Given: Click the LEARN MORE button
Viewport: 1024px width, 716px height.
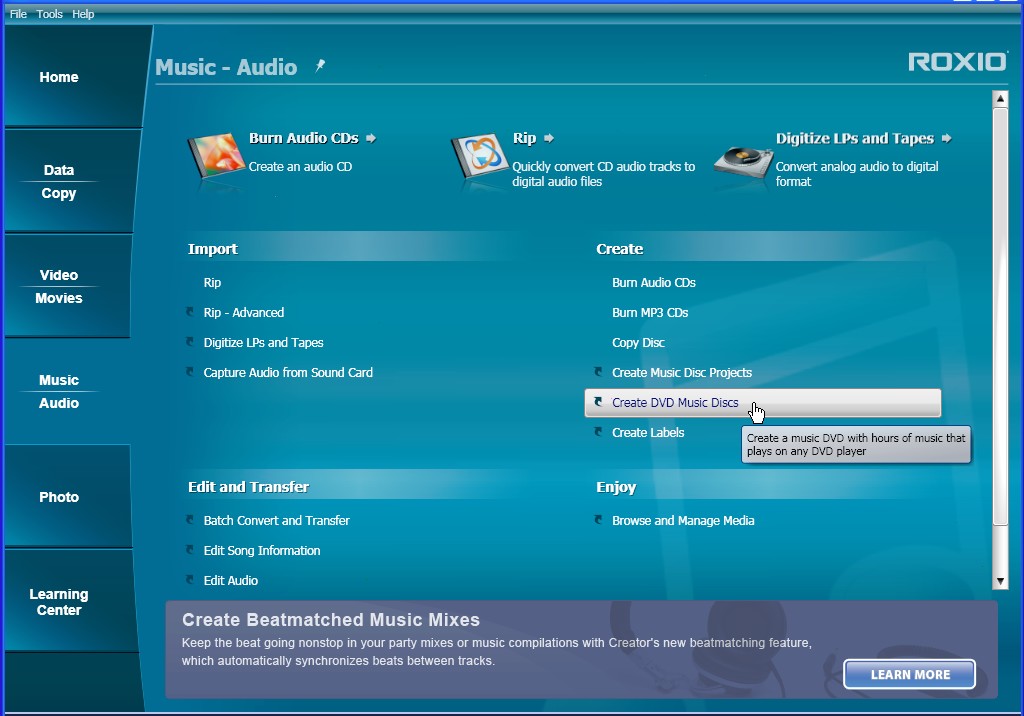Looking at the screenshot, I should click(910, 674).
